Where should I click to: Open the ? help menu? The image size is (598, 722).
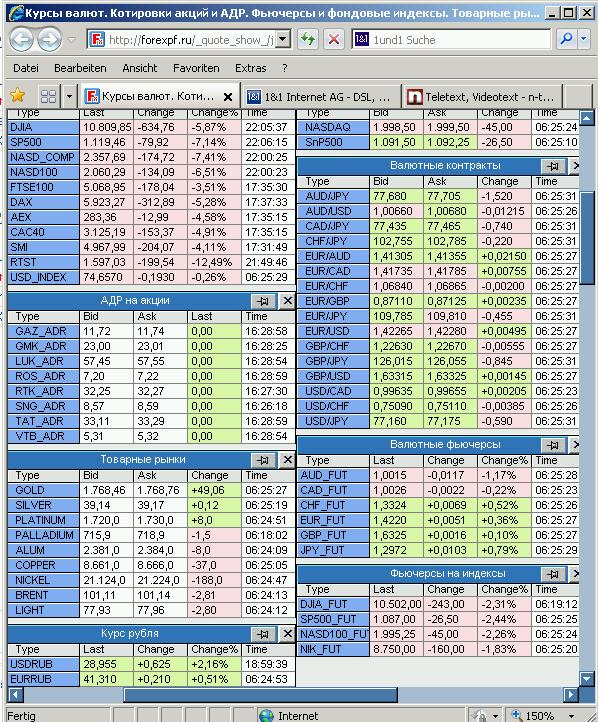click(x=284, y=68)
